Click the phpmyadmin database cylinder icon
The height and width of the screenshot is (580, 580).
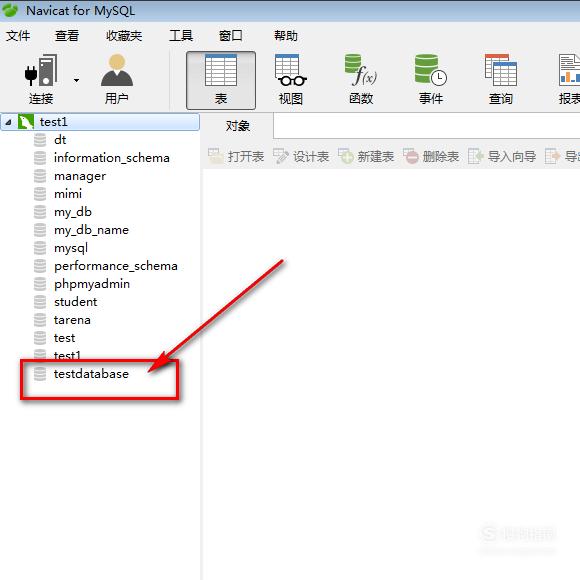click(40, 284)
